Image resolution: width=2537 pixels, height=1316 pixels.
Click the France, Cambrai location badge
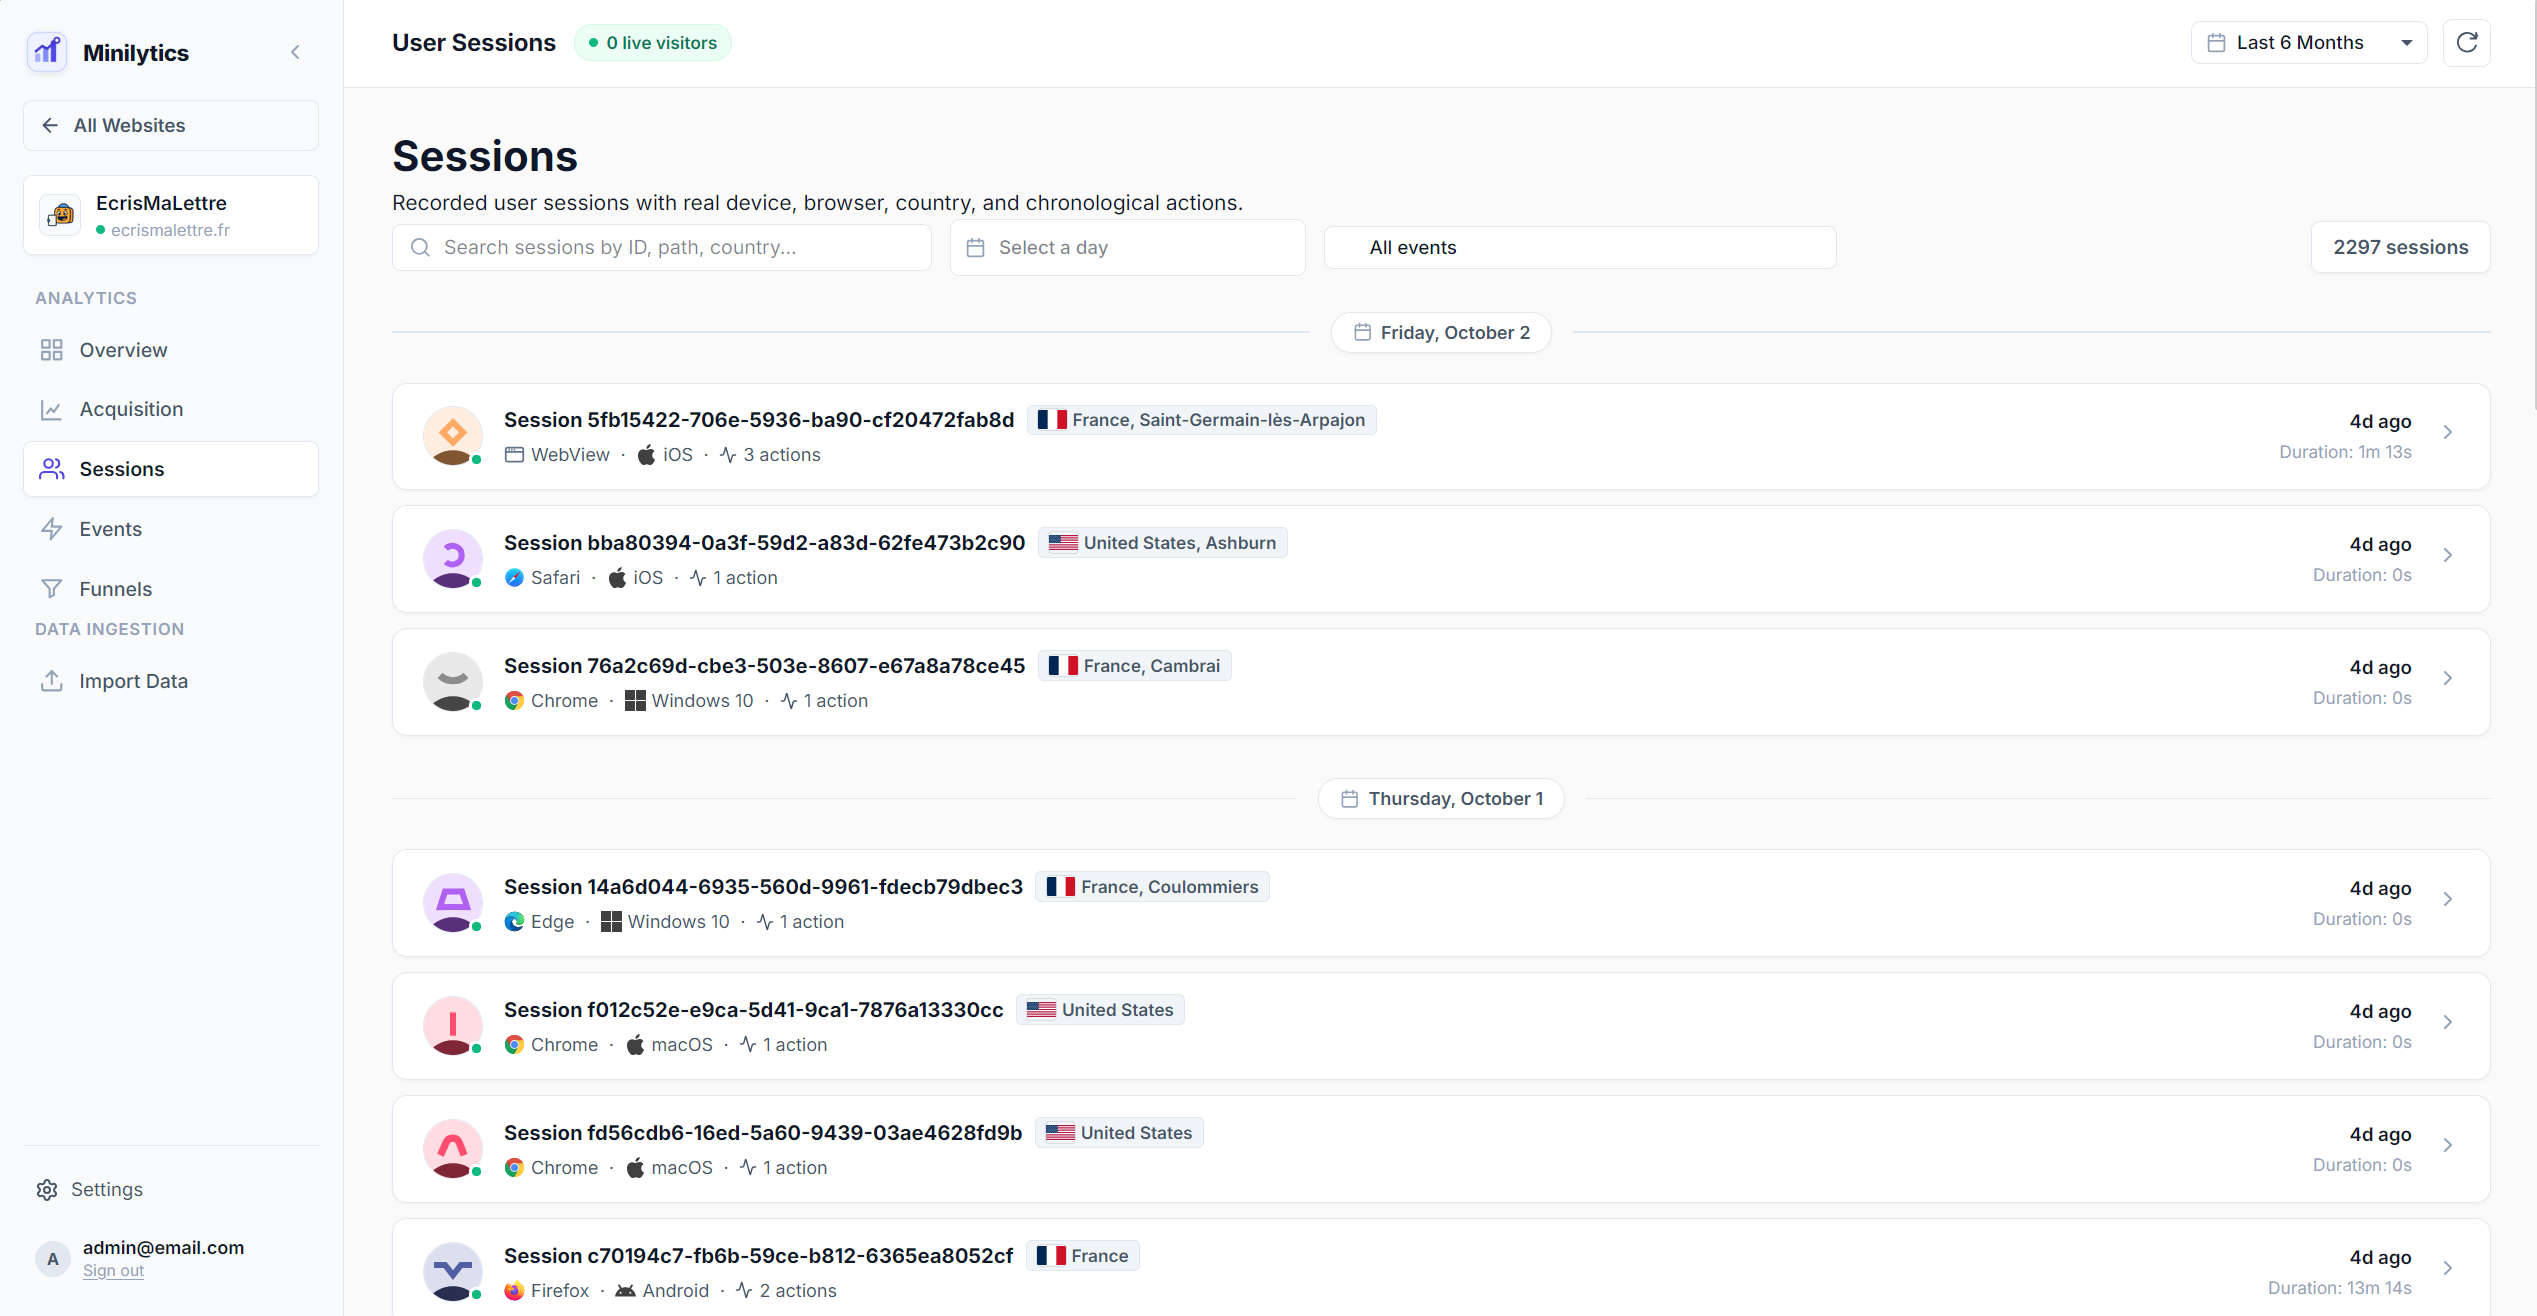point(1134,666)
